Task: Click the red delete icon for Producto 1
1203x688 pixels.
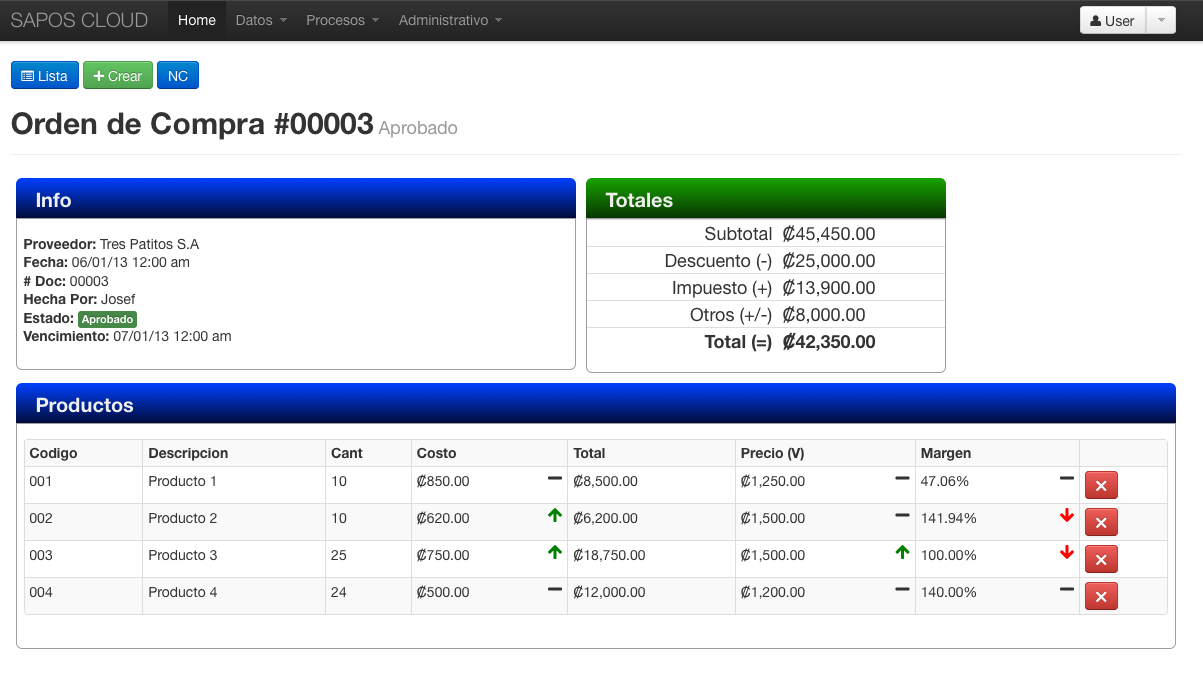Action: [x=1101, y=485]
